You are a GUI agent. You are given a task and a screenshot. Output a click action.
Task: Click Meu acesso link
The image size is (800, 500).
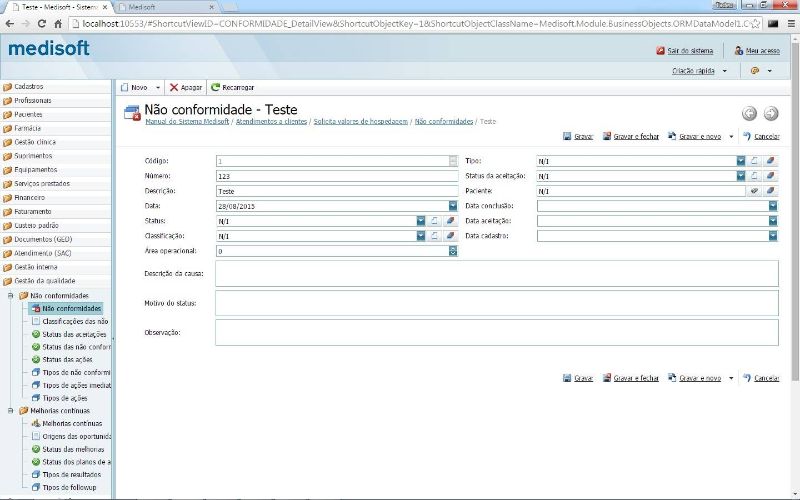tap(757, 51)
